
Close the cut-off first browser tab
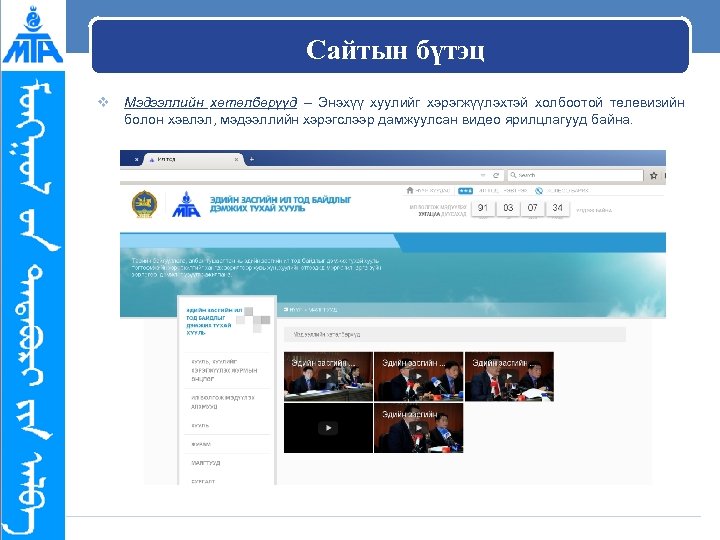(136, 159)
